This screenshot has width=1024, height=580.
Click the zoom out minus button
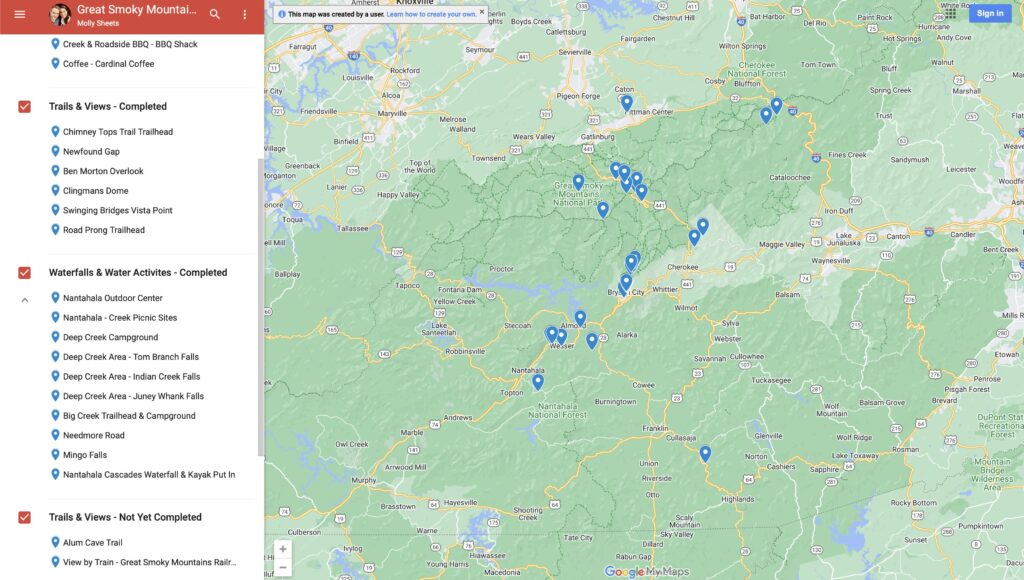(x=283, y=567)
